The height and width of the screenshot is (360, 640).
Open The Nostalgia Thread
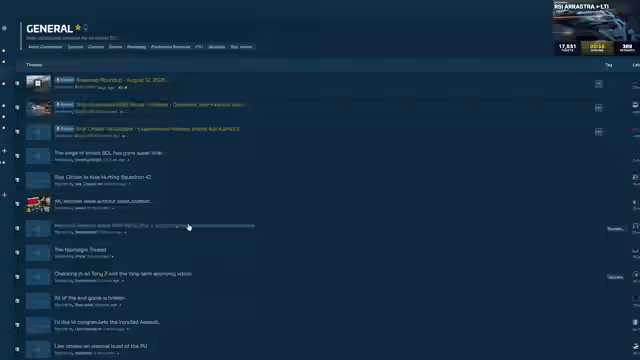pyautogui.click(x=80, y=249)
